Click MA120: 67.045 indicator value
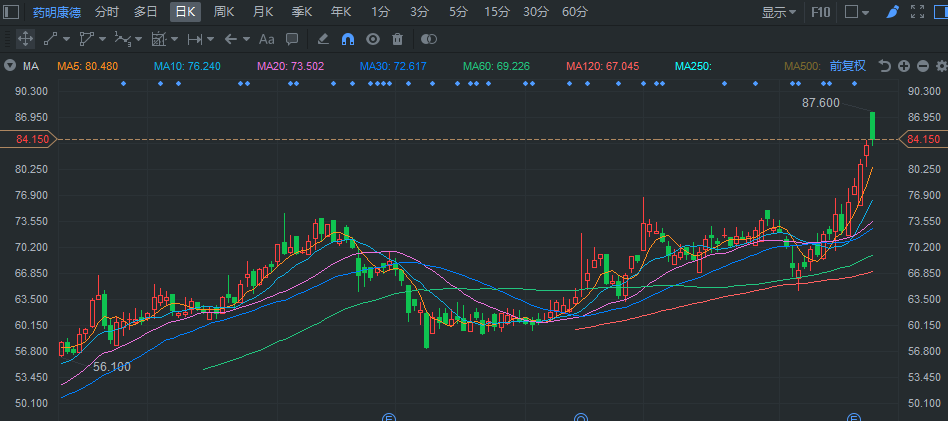The height and width of the screenshot is (421, 948). coord(602,66)
